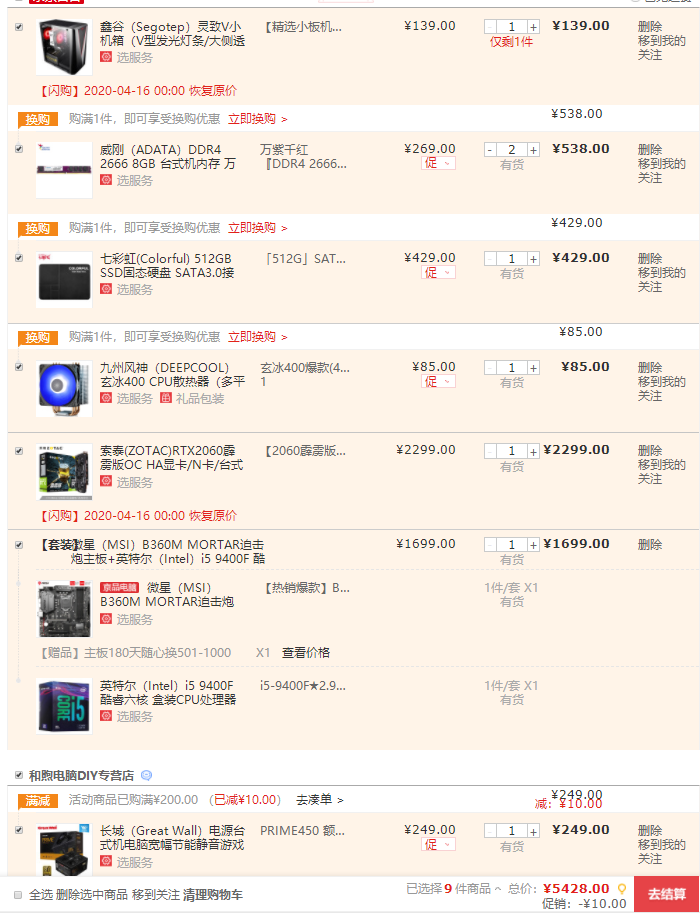Open 选服务 icon under Intel i5 9400F
The width and height of the screenshot is (700, 914).
105,716
